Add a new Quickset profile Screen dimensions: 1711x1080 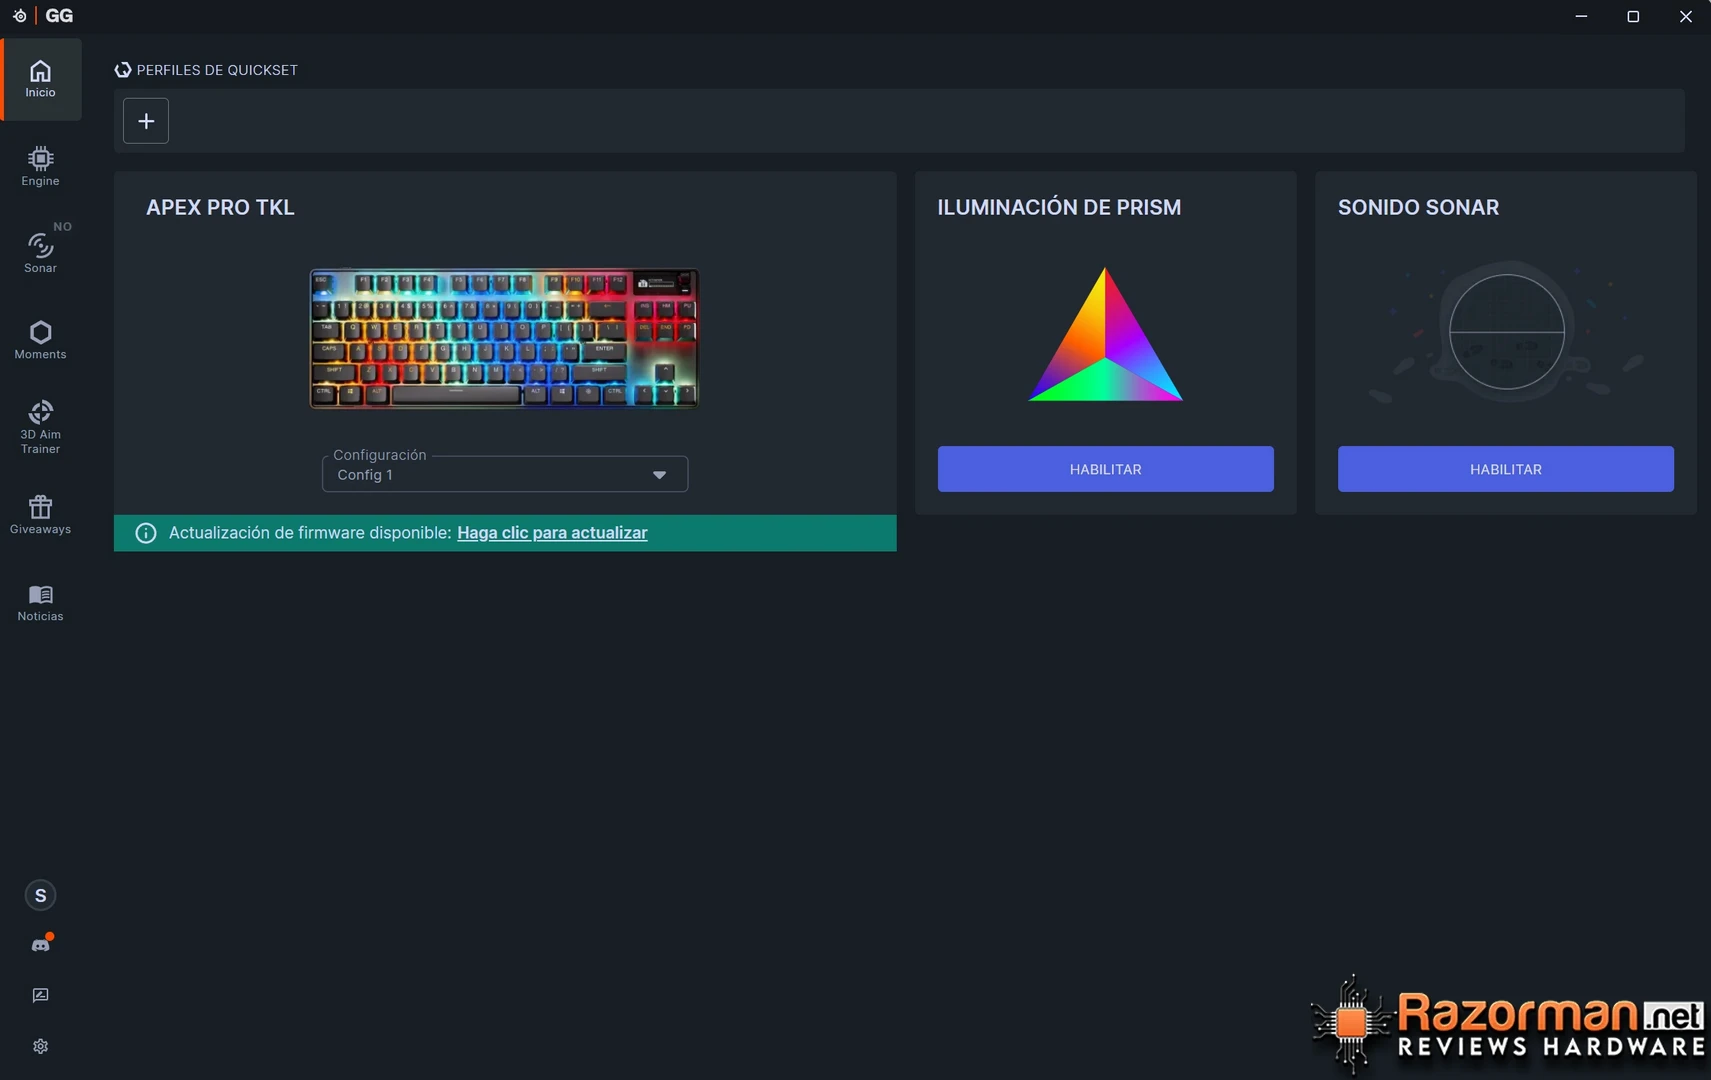tap(146, 121)
